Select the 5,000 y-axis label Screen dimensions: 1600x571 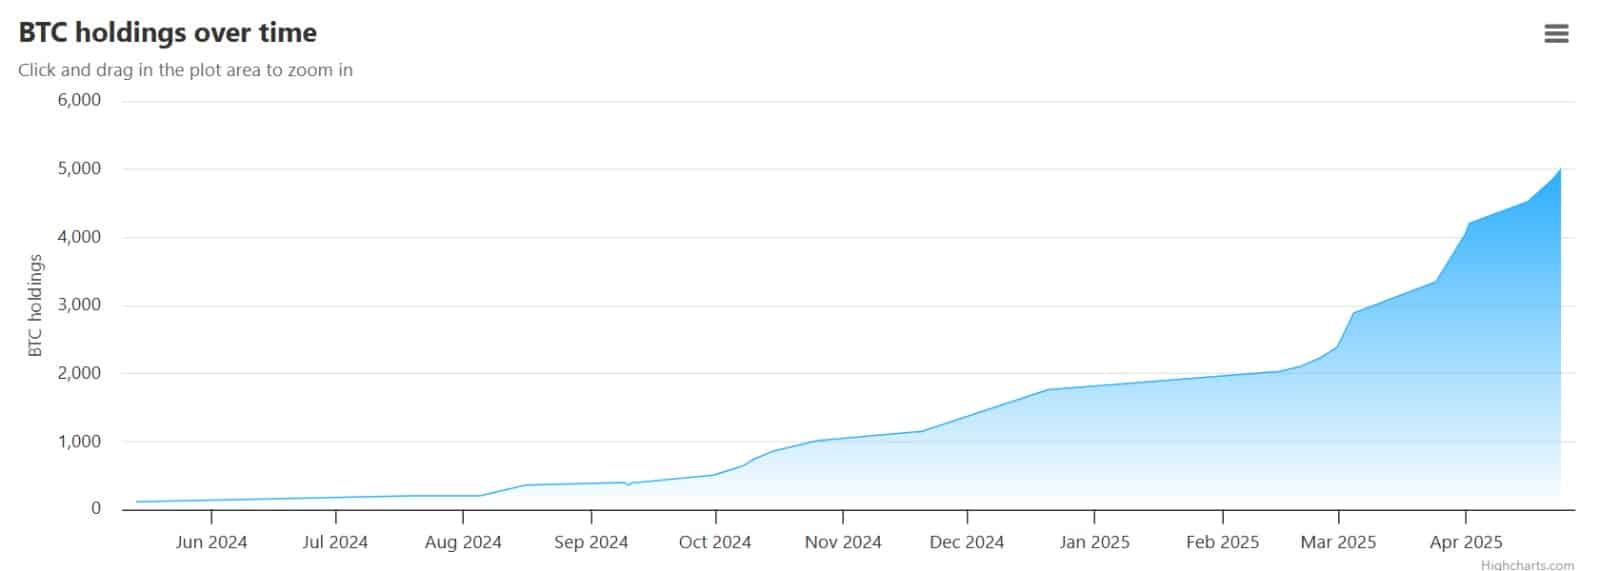[79, 168]
